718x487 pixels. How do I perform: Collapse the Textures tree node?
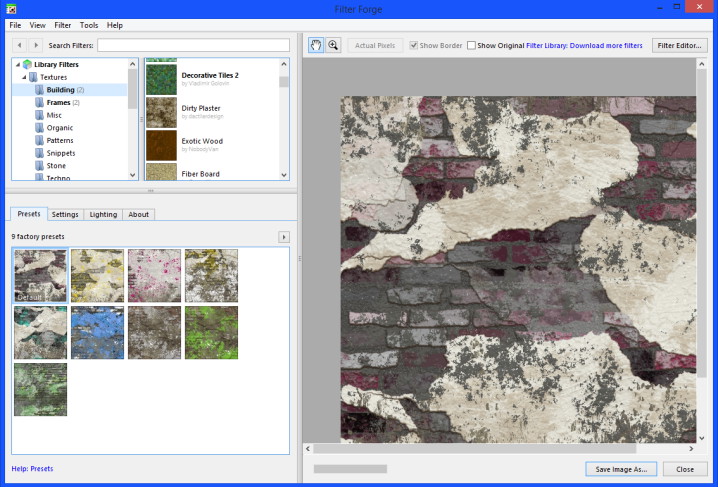pyautogui.click(x=24, y=77)
